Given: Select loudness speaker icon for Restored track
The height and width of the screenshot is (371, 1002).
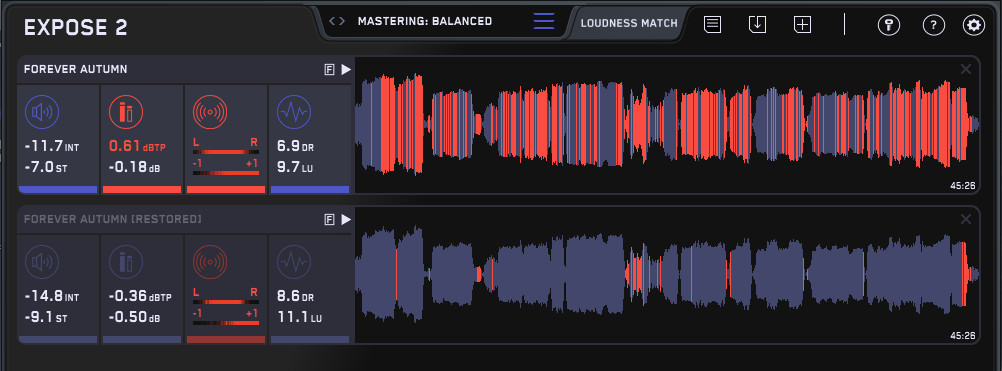Looking at the screenshot, I should 42,262.
